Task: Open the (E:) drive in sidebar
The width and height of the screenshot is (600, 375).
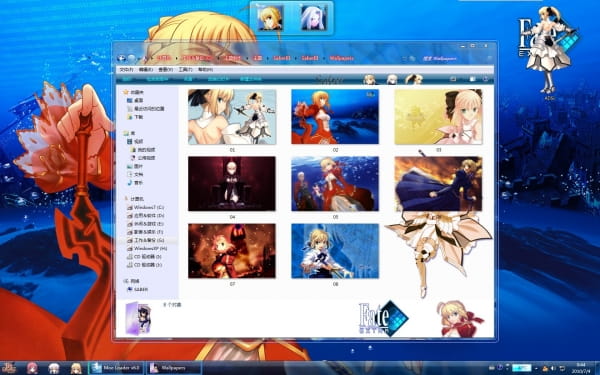Action: coord(145,224)
